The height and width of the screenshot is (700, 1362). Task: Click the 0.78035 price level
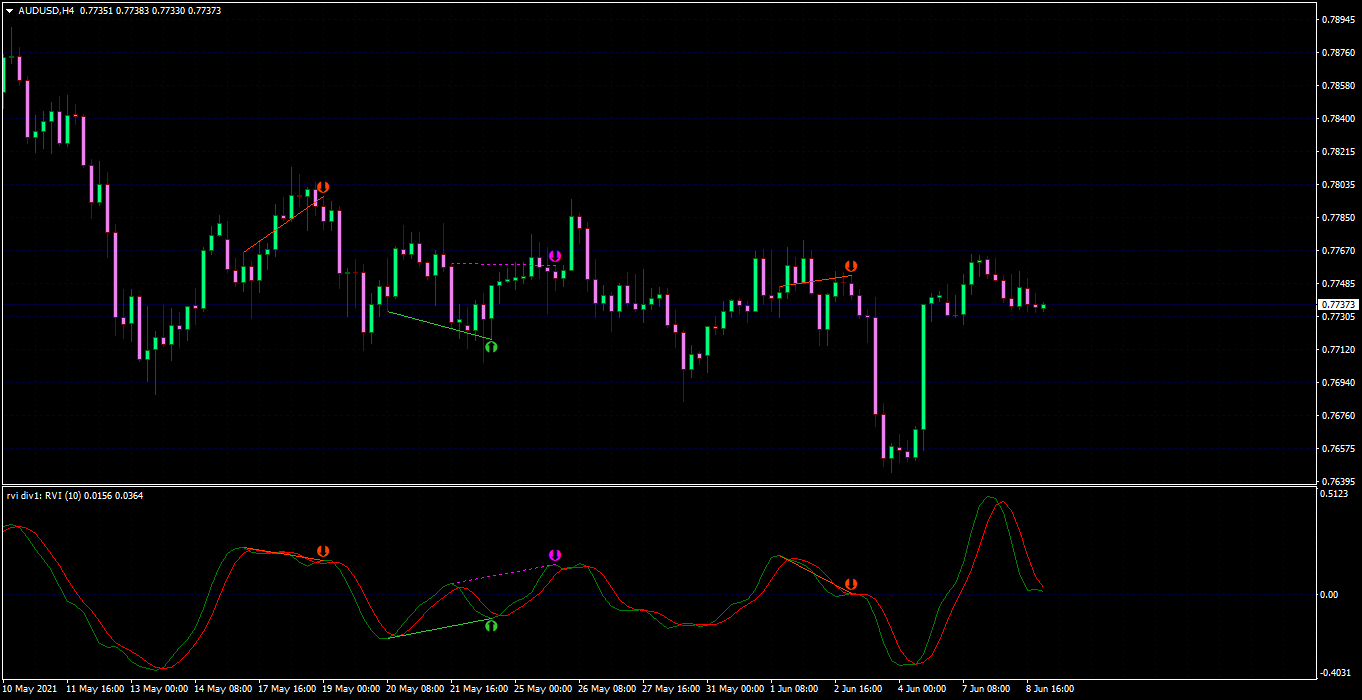pos(1338,185)
